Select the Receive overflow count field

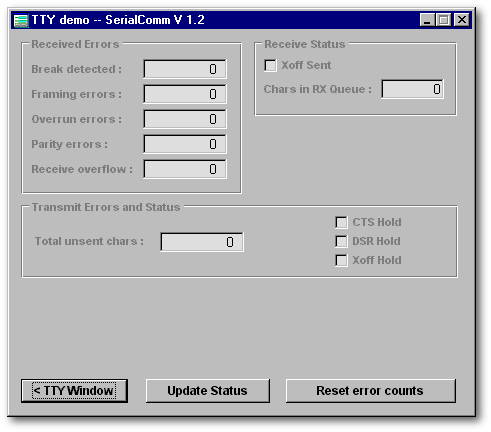185,169
